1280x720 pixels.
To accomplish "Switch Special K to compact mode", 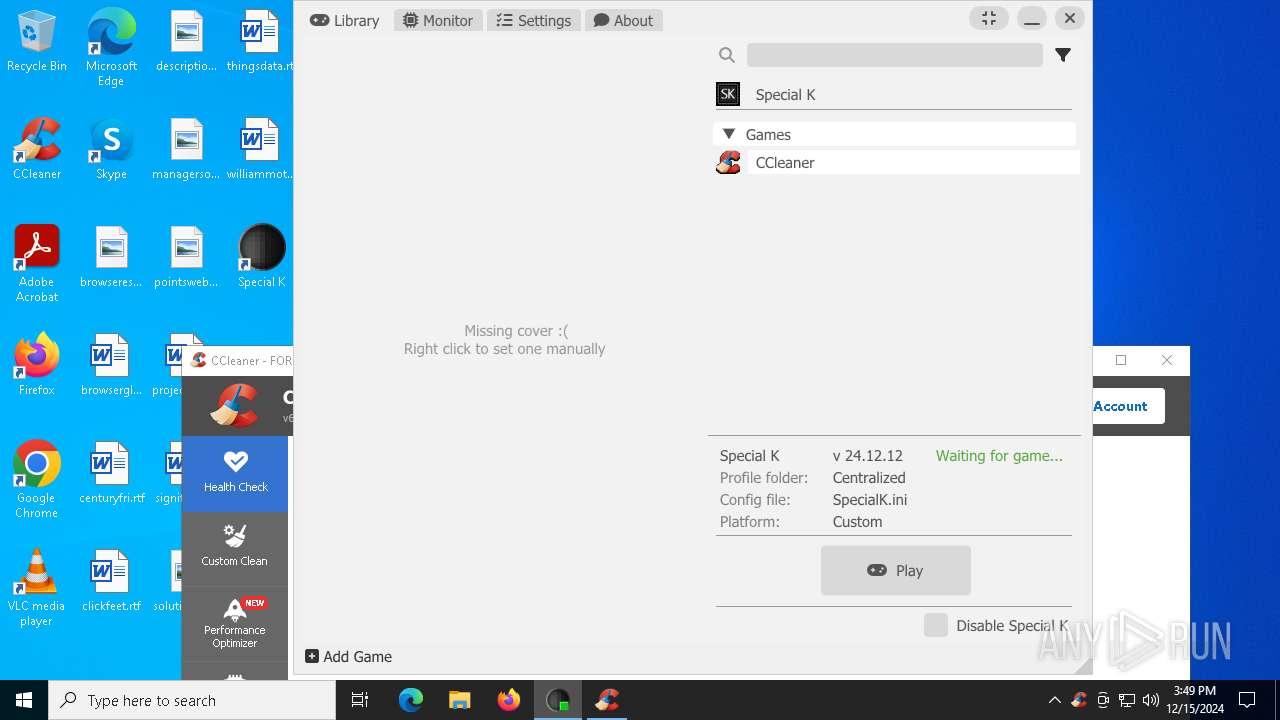I will click(x=988, y=18).
